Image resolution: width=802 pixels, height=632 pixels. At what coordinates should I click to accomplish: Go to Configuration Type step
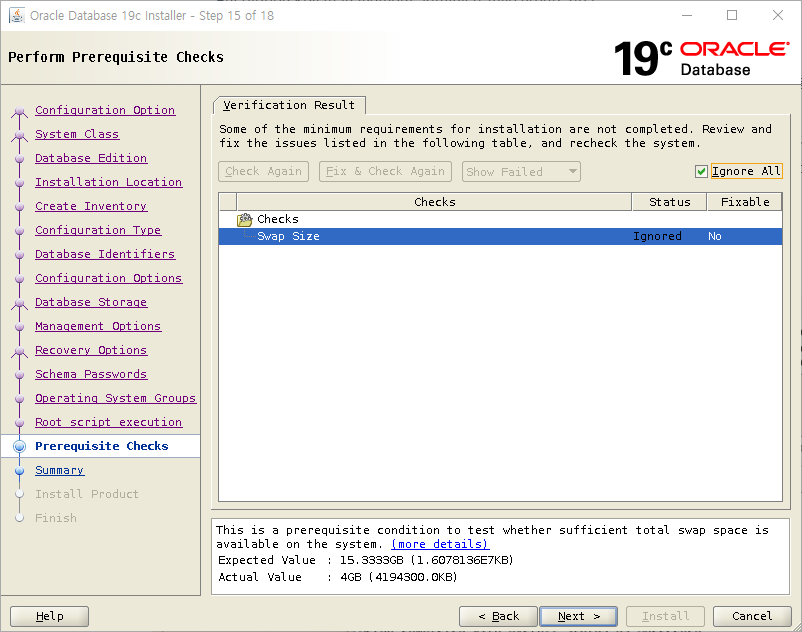click(98, 230)
